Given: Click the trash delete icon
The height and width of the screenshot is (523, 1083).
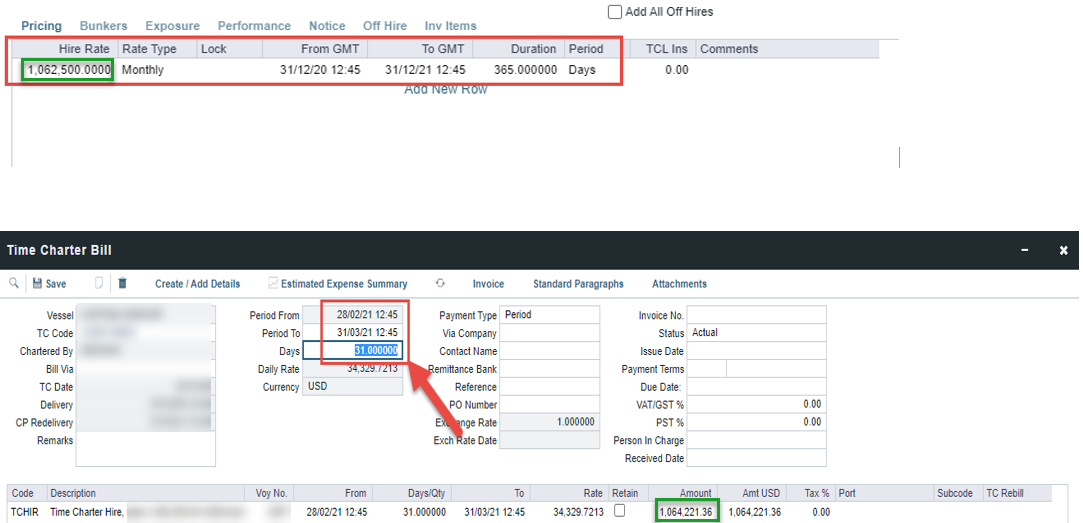Looking at the screenshot, I should pos(122,284).
